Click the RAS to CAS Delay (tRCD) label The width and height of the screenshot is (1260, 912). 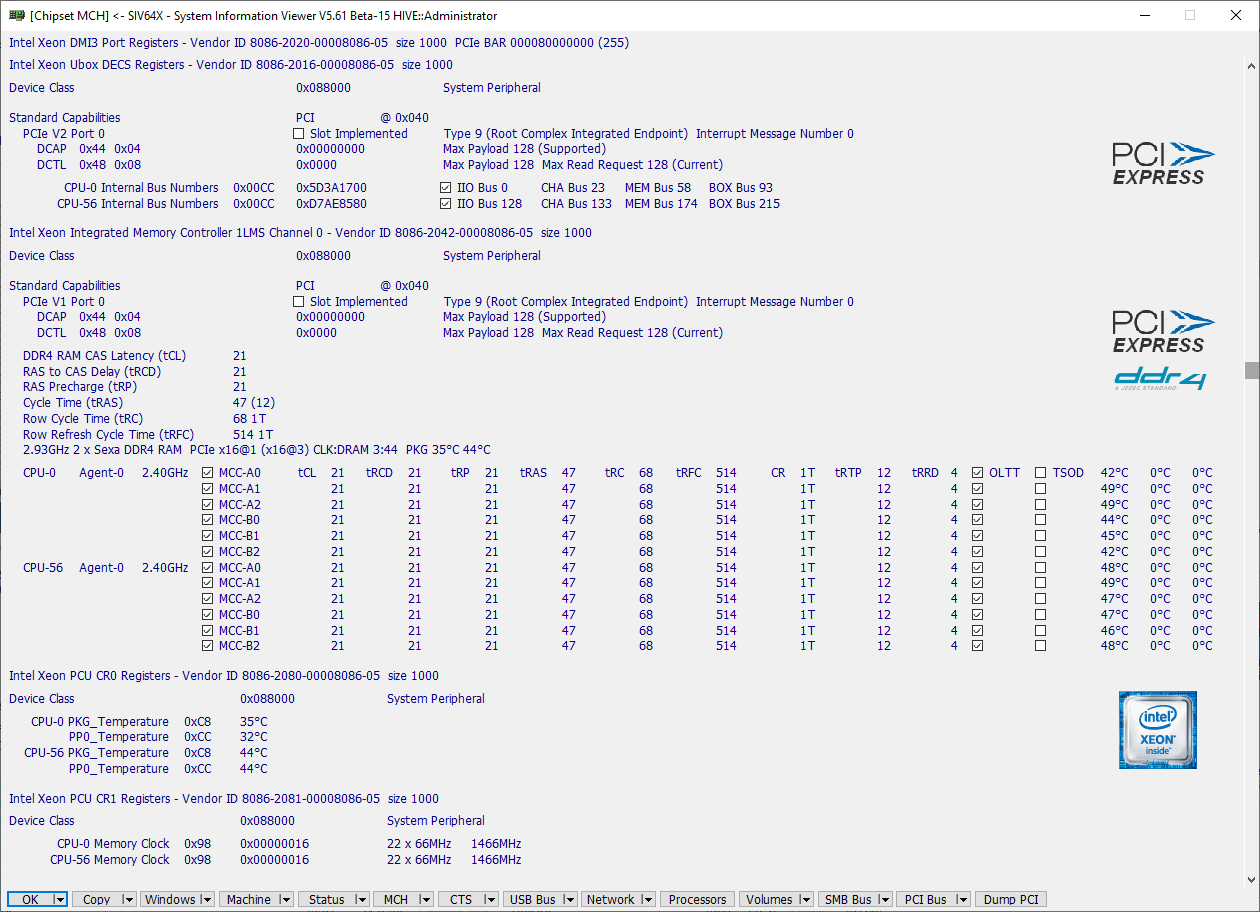point(92,372)
